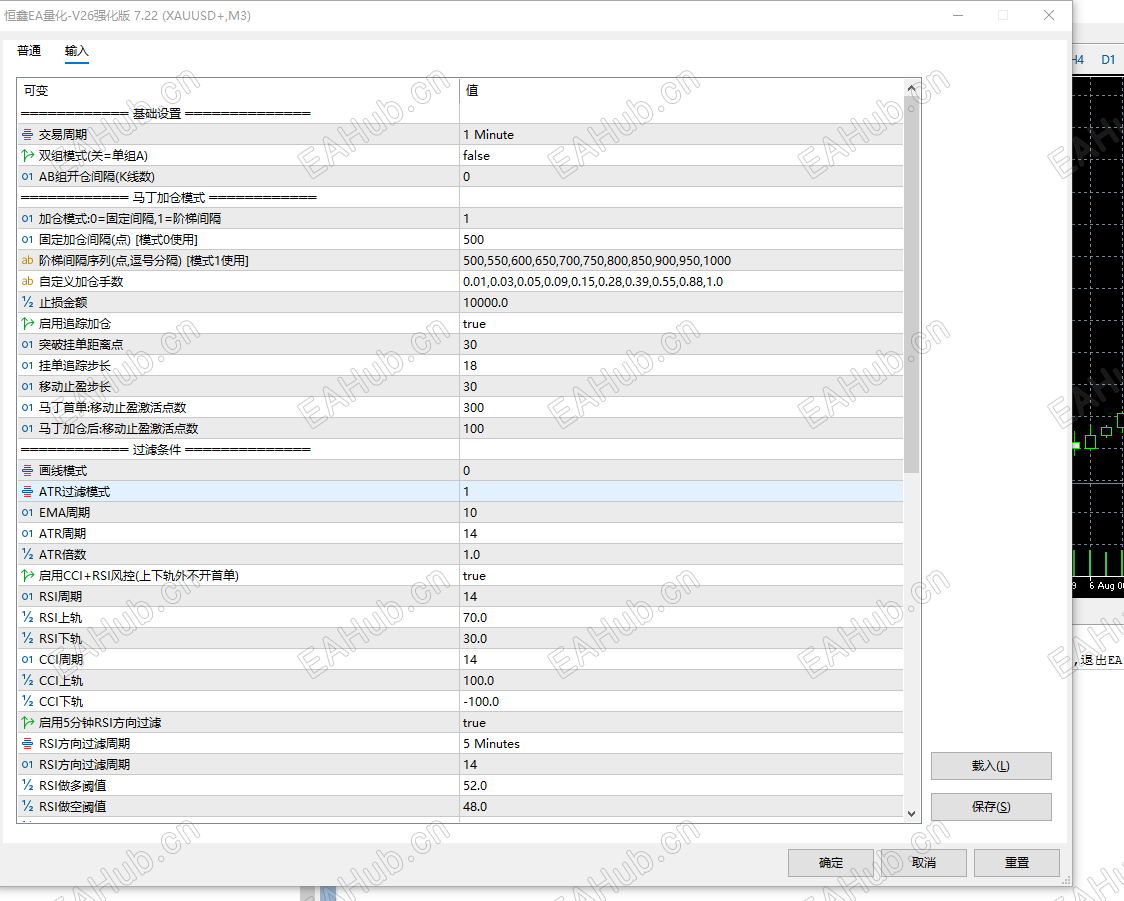
Task: Click the integer icon beside EMA周期
Action: [27, 513]
